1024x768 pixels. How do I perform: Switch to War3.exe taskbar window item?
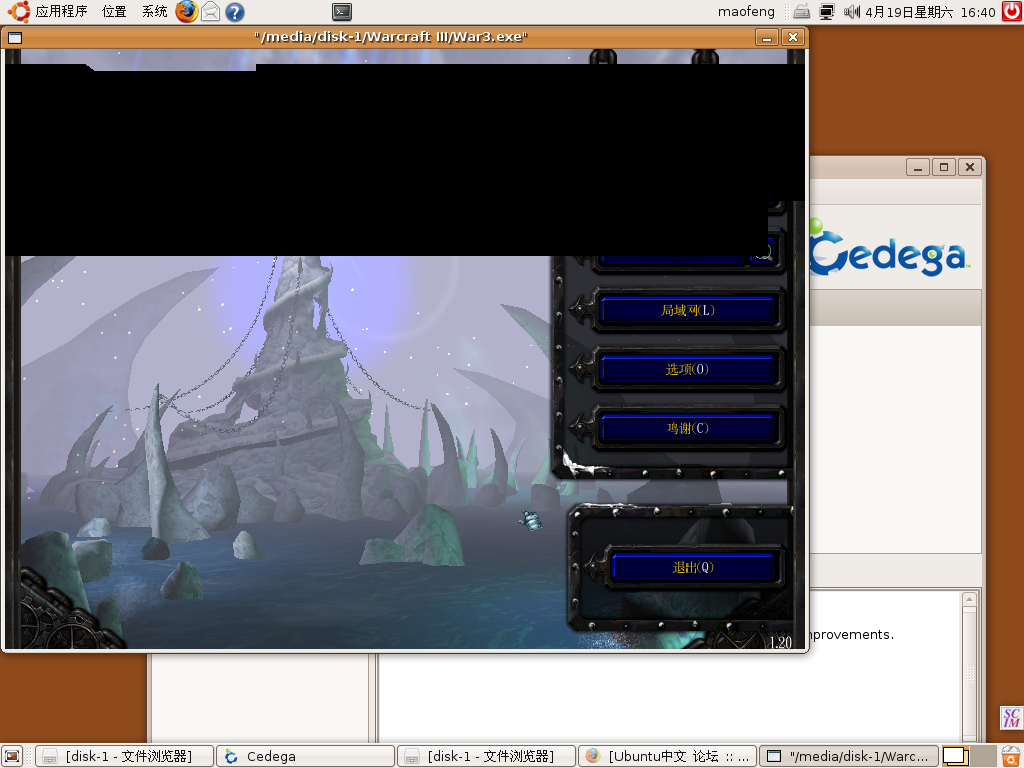tap(848, 756)
